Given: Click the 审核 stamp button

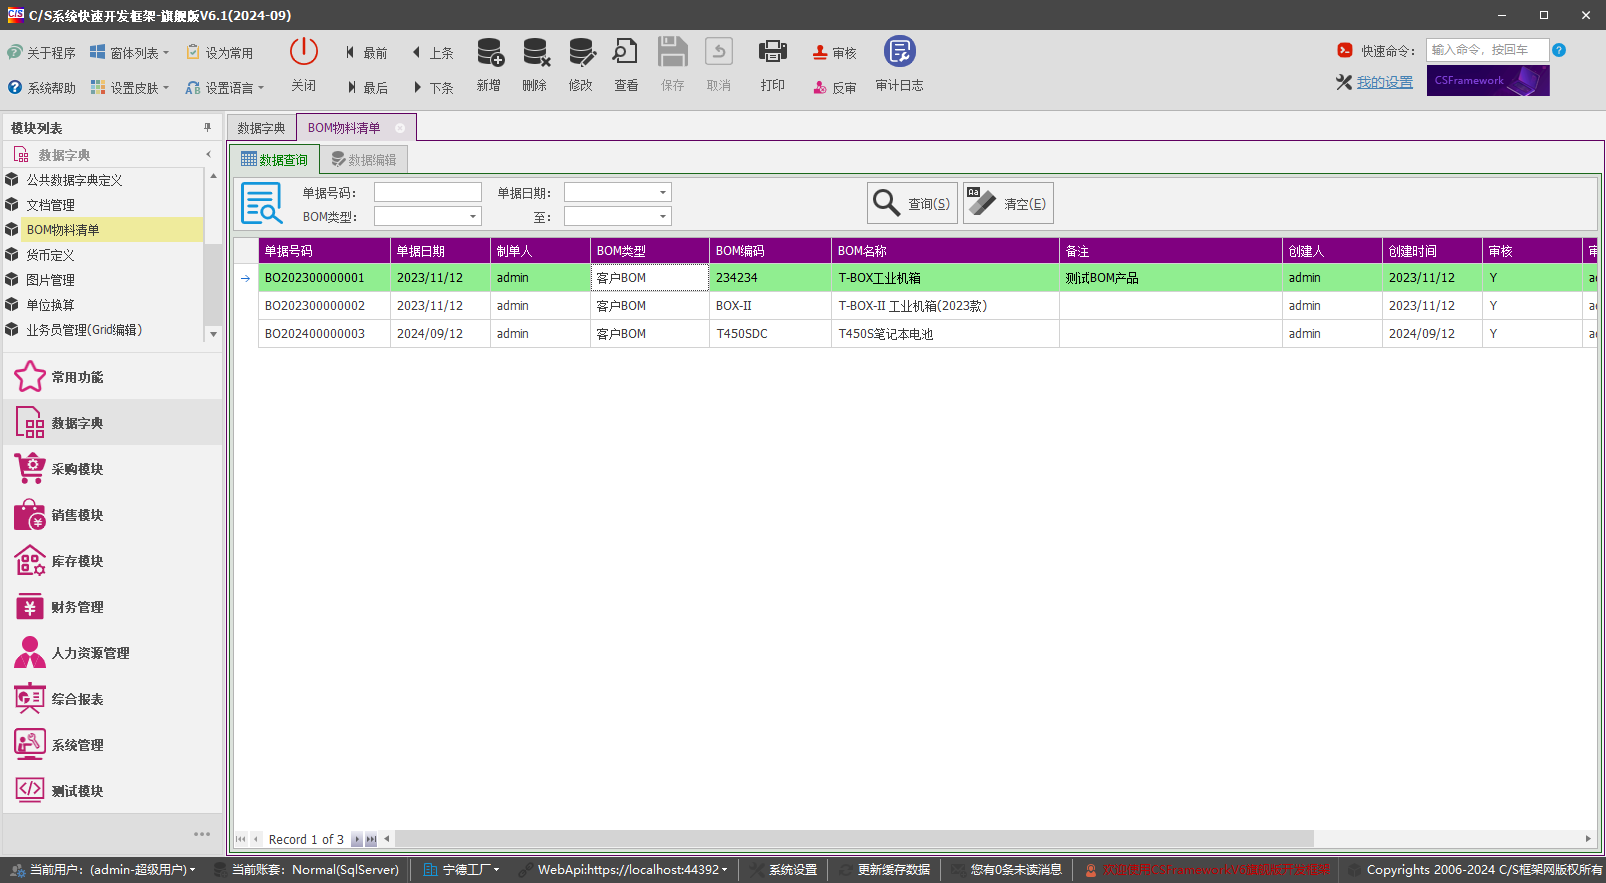Looking at the screenshot, I should click(835, 53).
